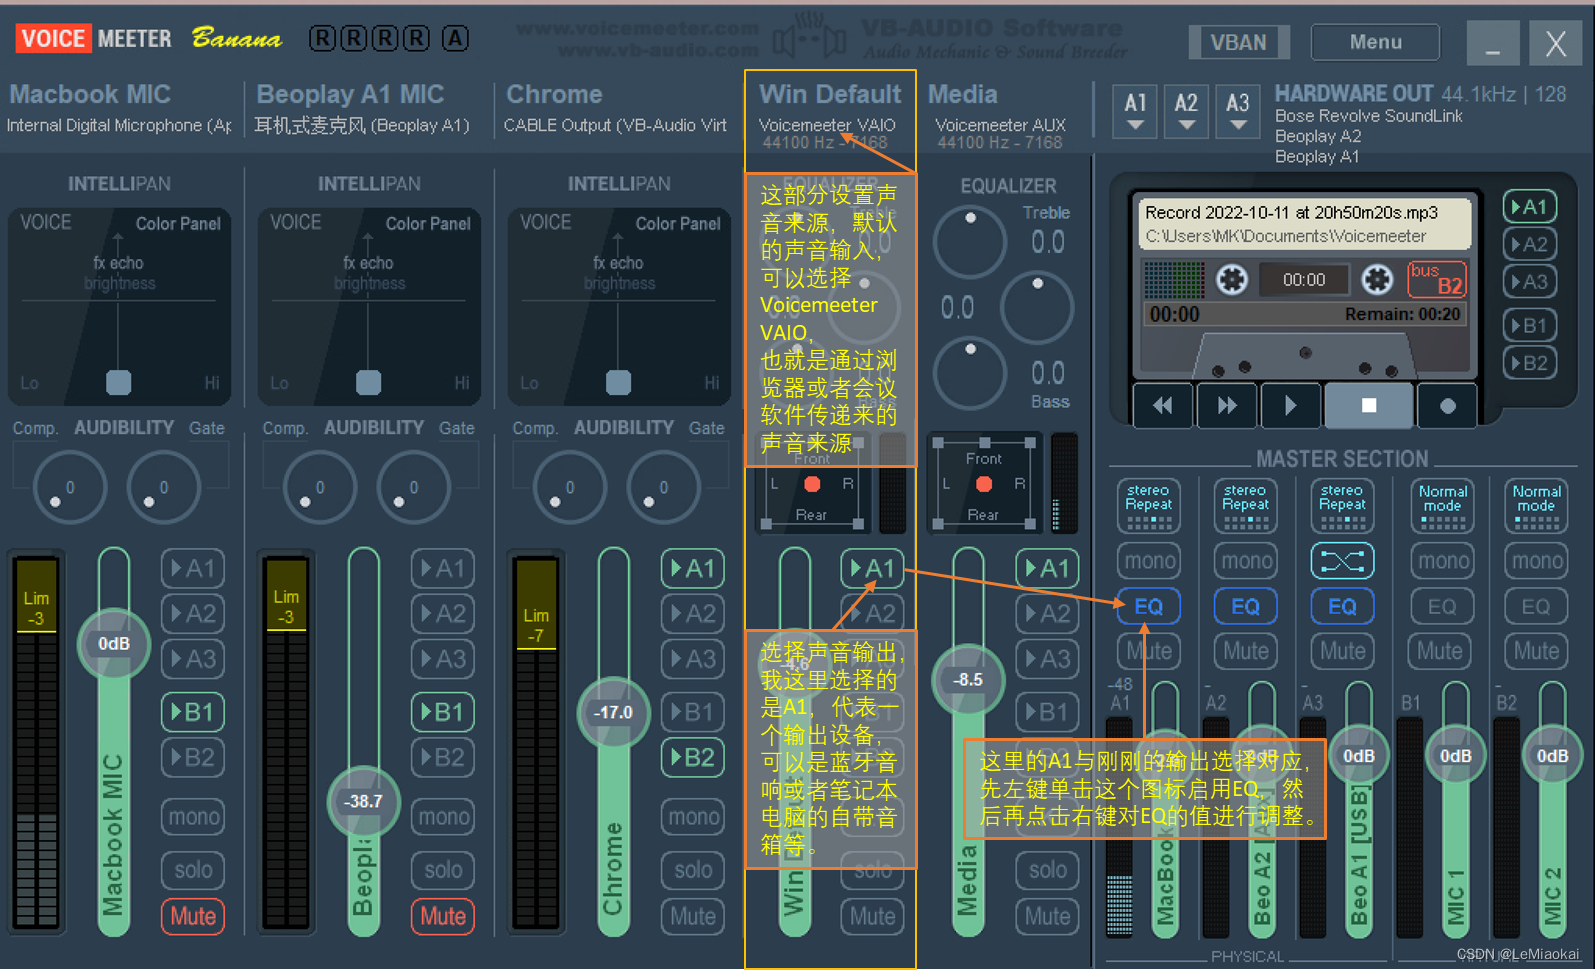Mute the Chrome input strip
Image resolution: width=1595 pixels, height=970 pixels.
pos(693,916)
